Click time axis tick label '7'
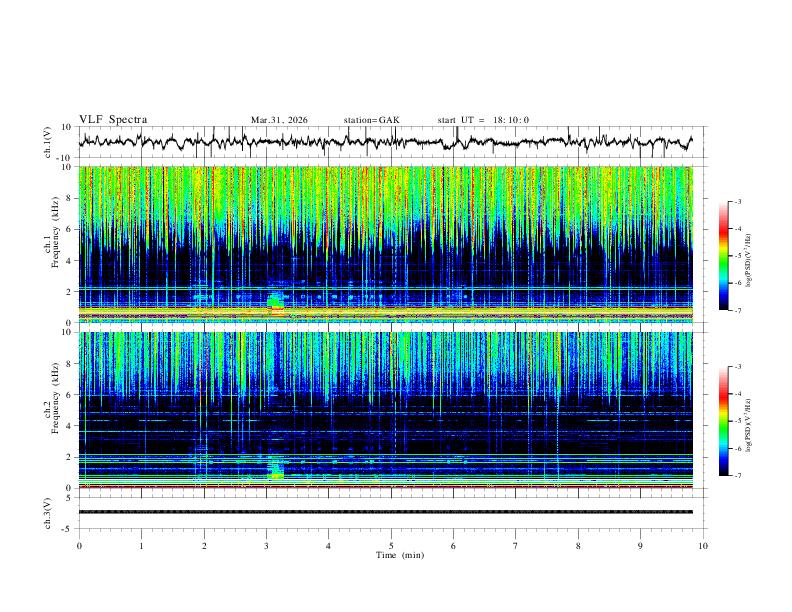 click(516, 546)
